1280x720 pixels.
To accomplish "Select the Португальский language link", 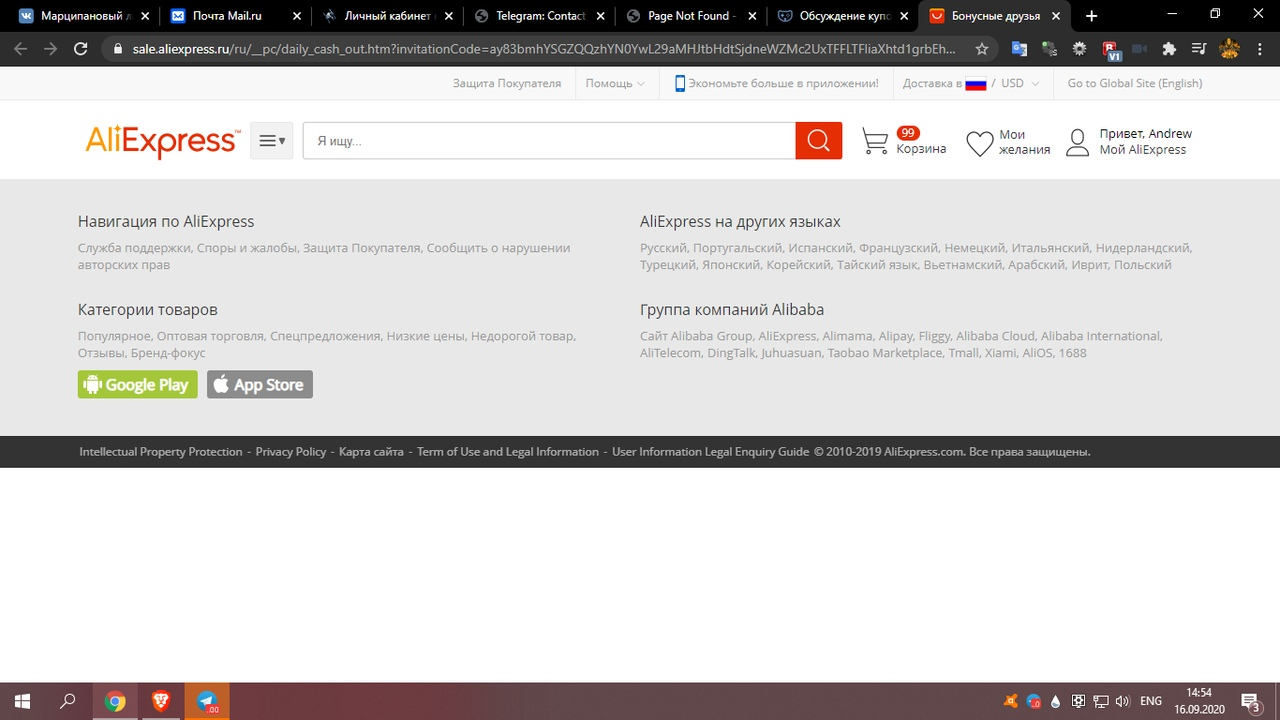I will pyautogui.click(x=737, y=248).
